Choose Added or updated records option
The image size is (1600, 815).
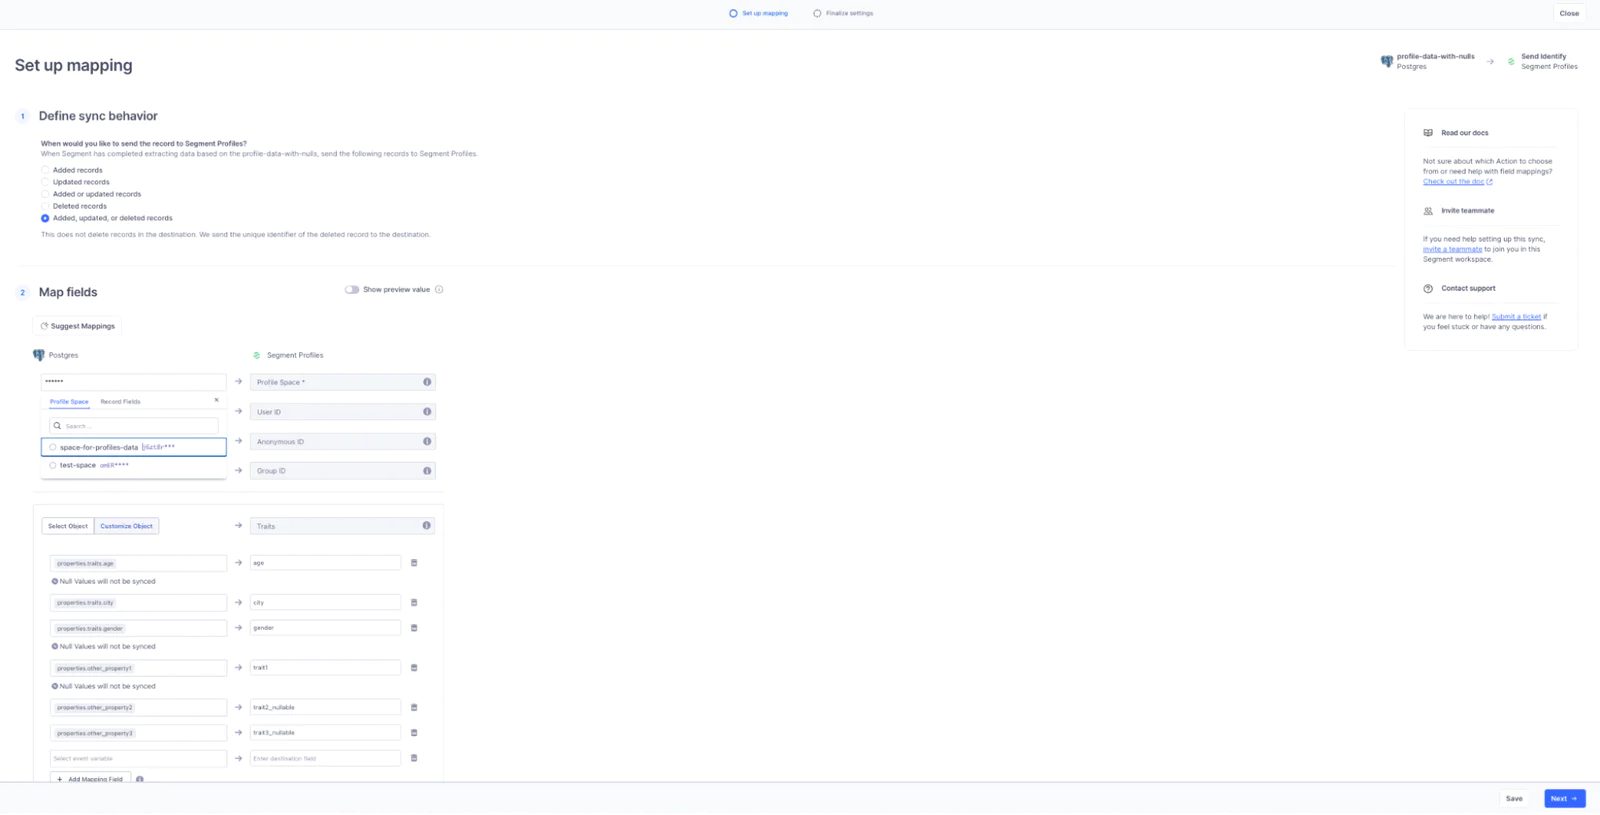pyautogui.click(x=45, y=194)
